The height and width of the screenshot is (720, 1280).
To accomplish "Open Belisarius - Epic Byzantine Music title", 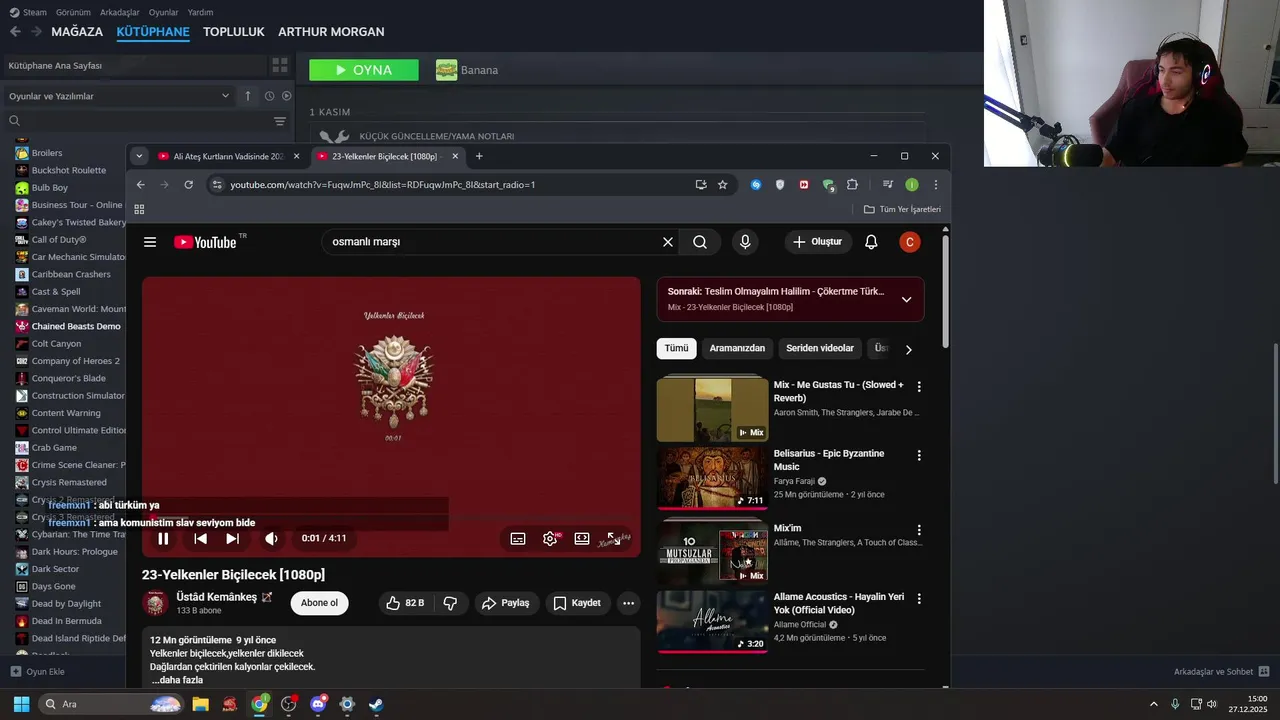I will (x=829, y=460).
